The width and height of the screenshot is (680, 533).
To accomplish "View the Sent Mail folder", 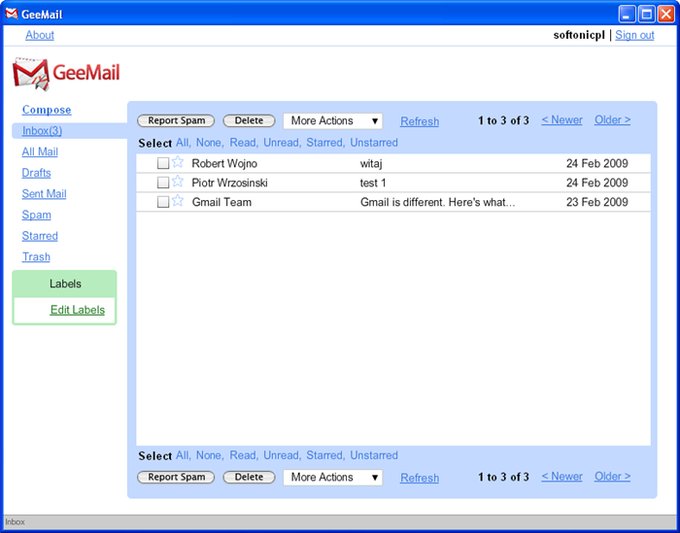I will [x=44, y=194].
